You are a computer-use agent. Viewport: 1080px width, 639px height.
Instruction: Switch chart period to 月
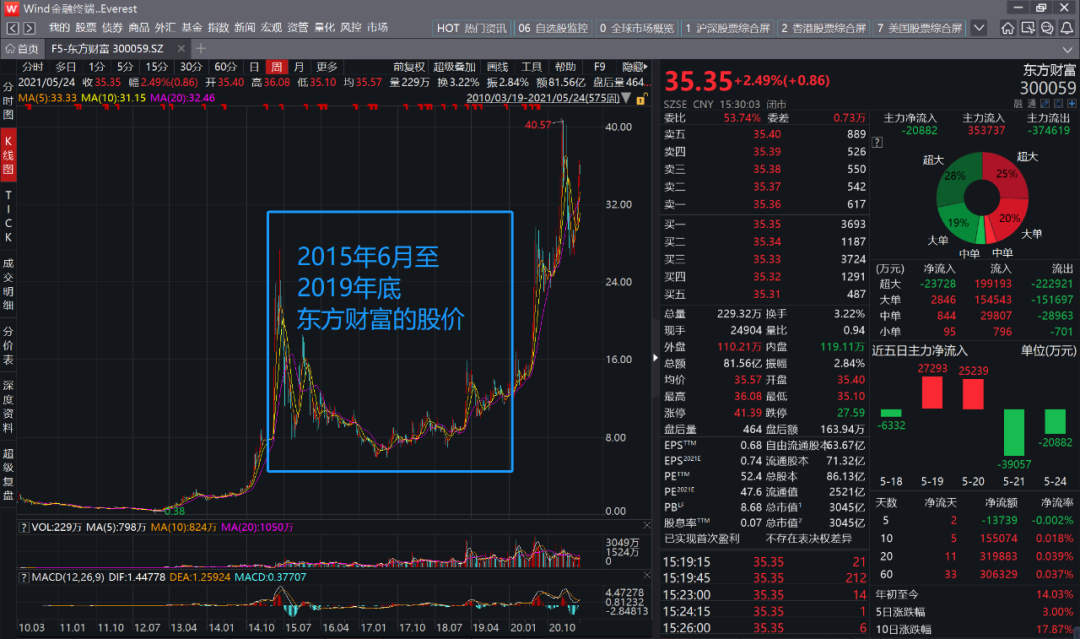click(x=299, y=67)
